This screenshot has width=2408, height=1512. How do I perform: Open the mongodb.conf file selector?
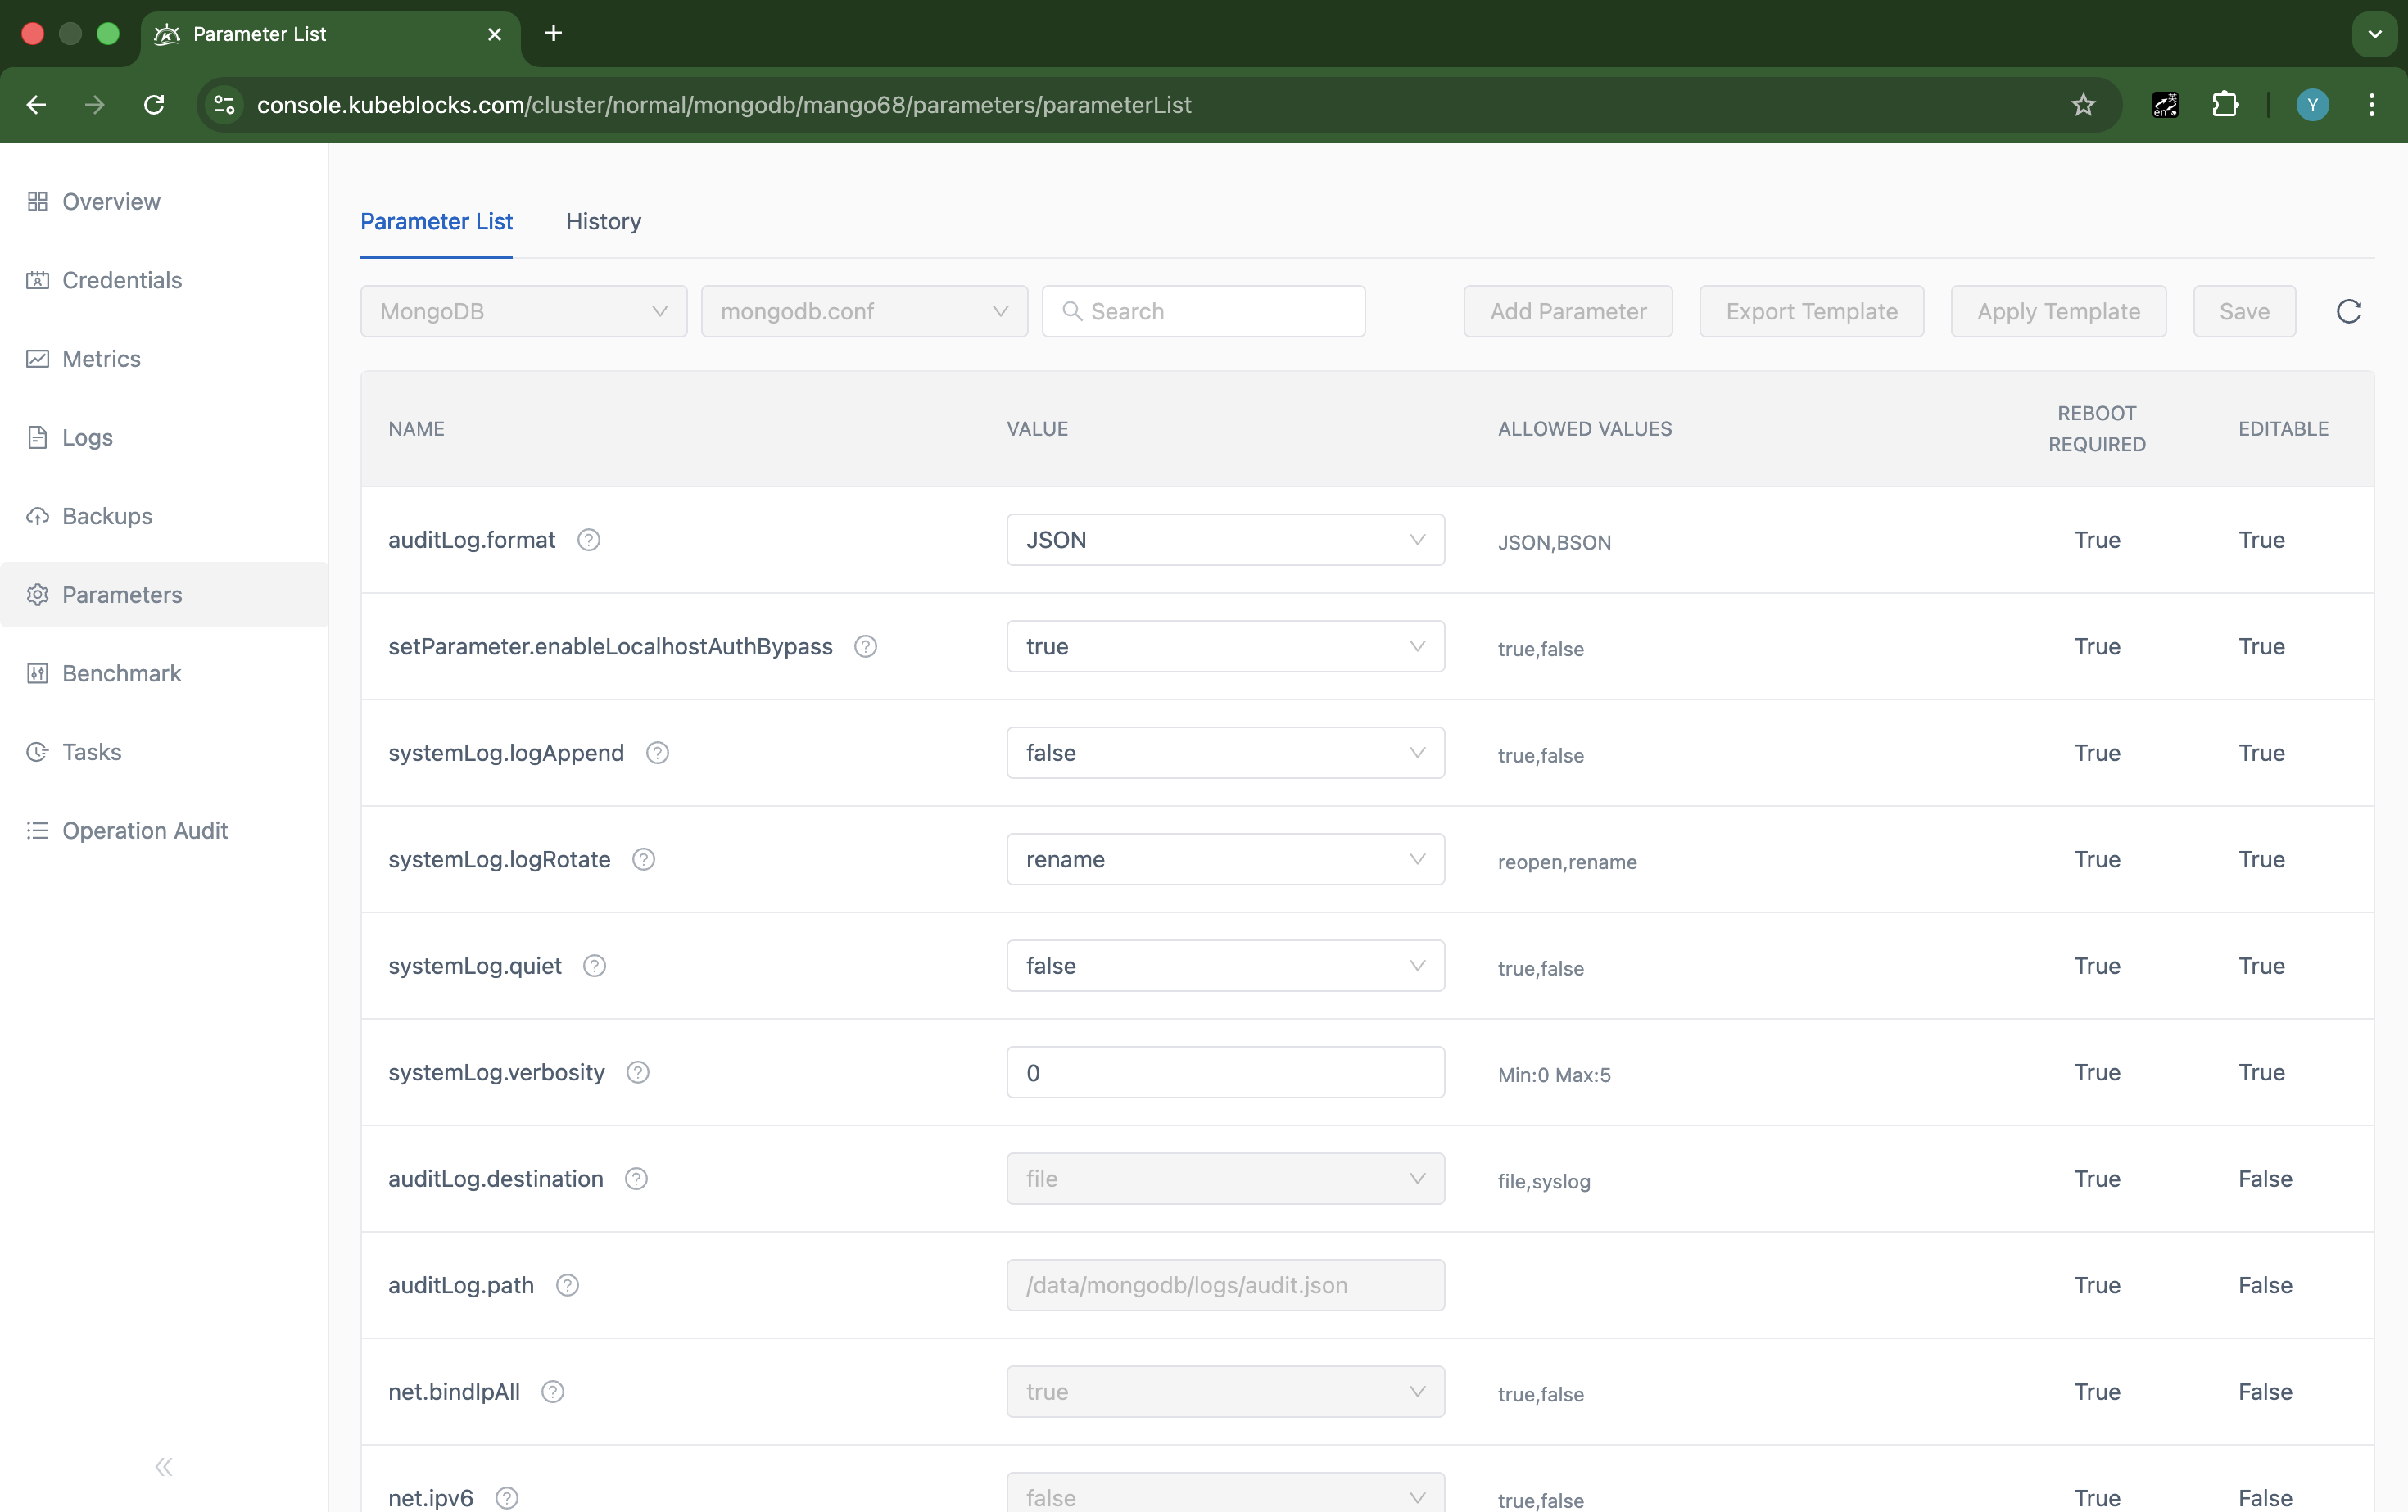coord(865,311)
